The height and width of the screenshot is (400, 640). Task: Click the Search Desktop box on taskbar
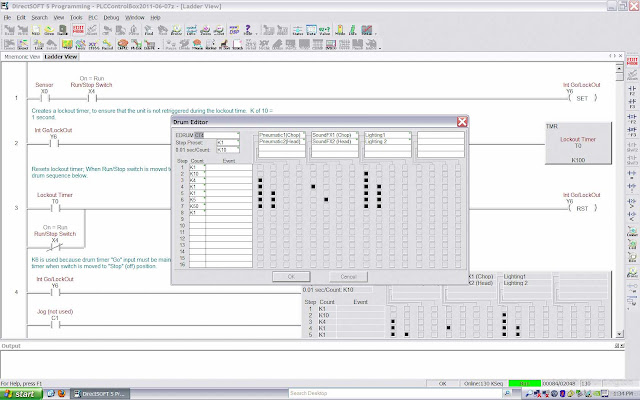point(396,393)
